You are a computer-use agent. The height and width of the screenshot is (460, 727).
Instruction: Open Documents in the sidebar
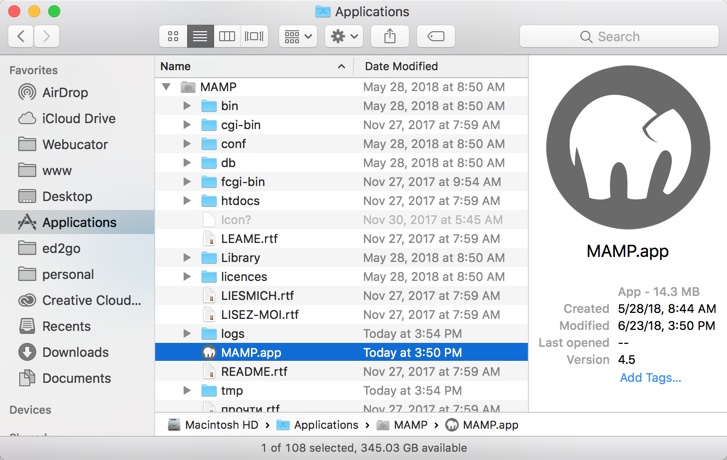[x=77, y=378]
